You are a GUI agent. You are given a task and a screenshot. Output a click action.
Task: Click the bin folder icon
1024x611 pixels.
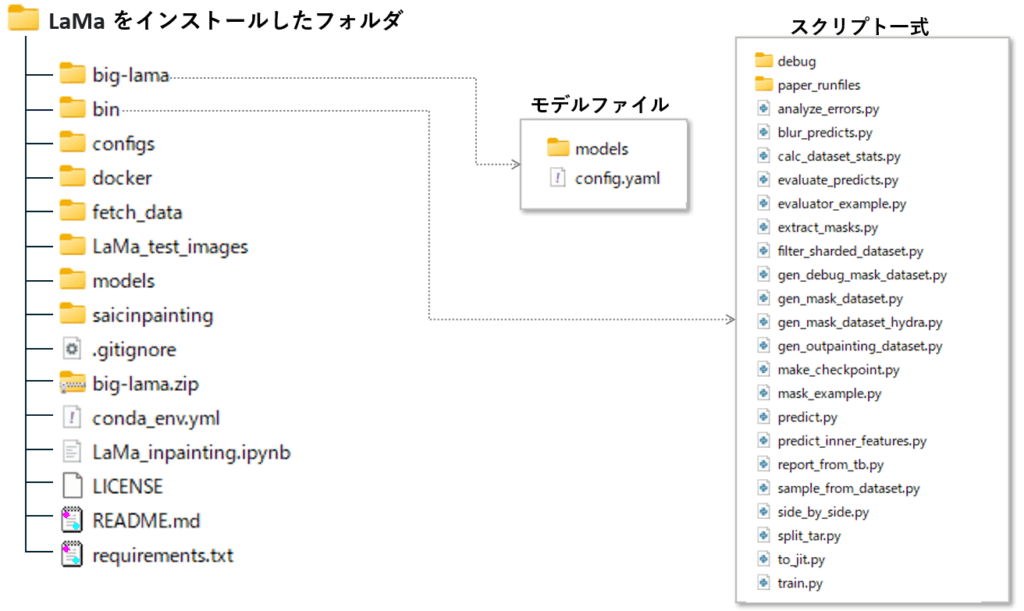pos(72,108)
